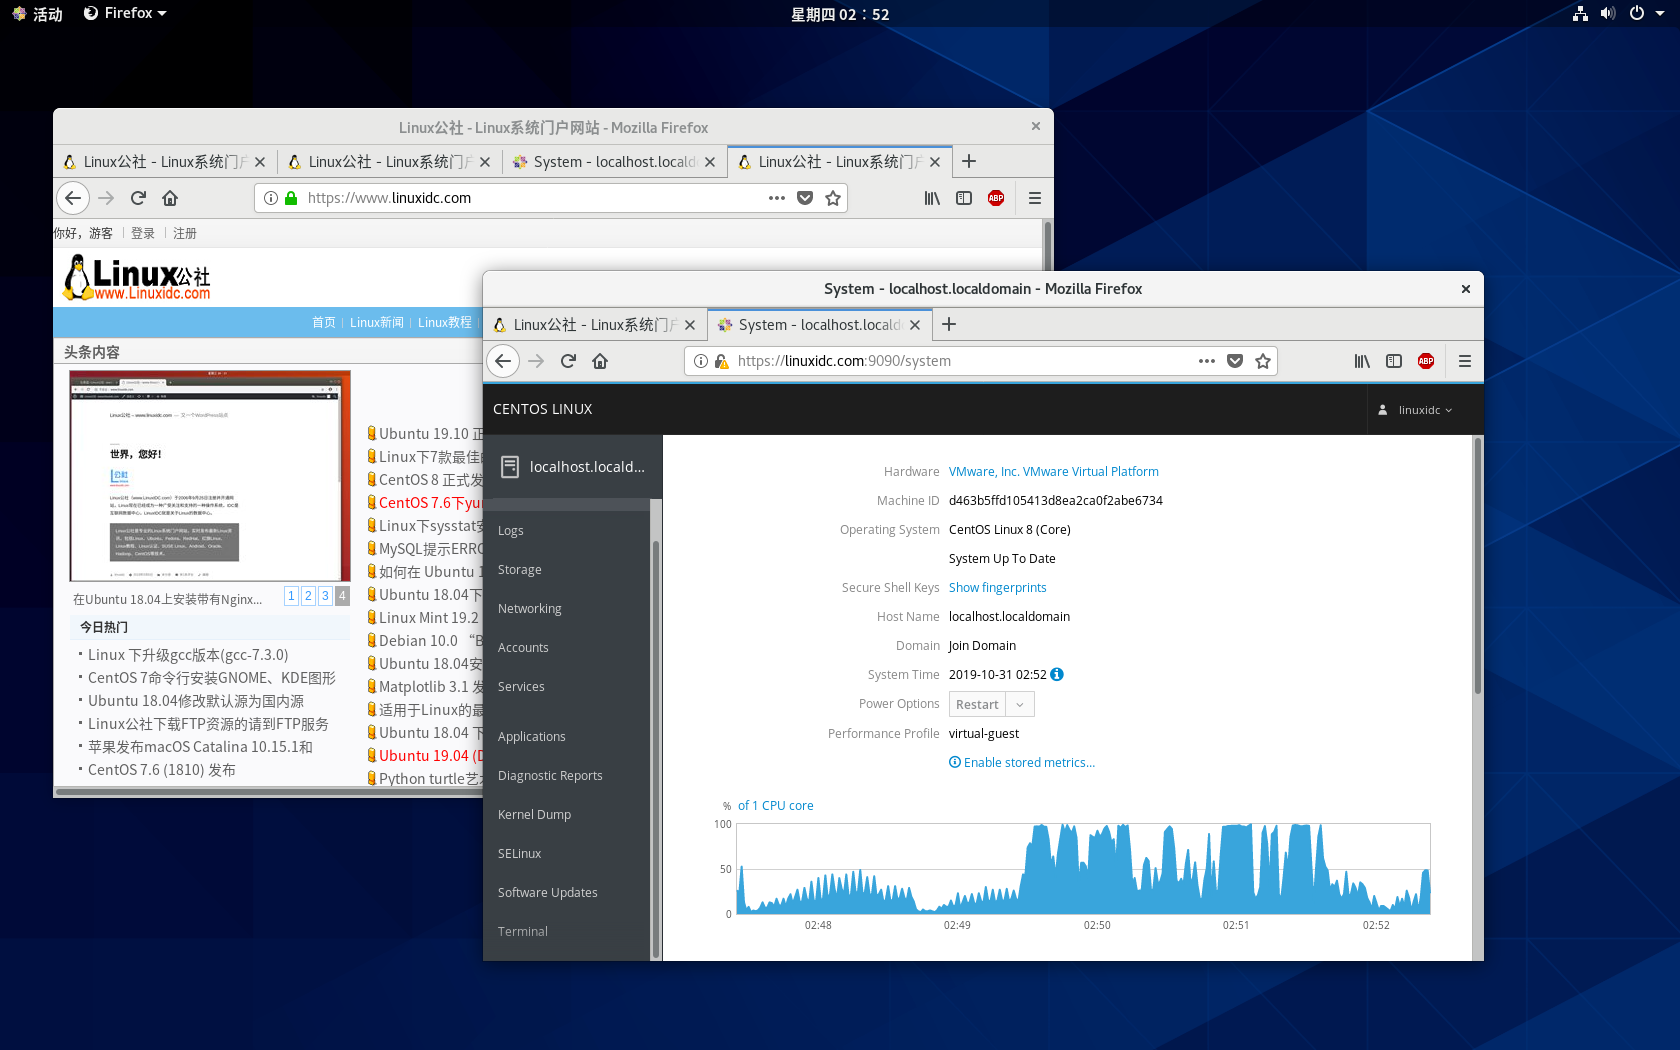
Task: Go to Firefox home page
Action: coord(599,361)
